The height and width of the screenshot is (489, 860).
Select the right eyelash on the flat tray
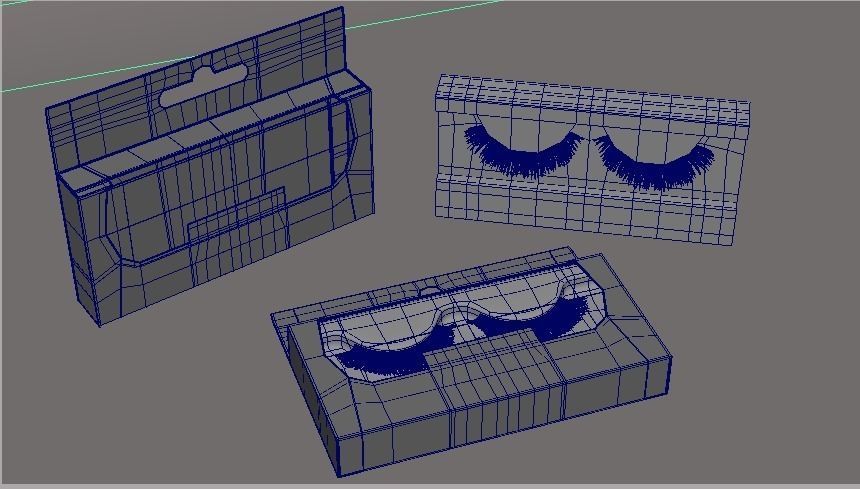click(655, 163)
